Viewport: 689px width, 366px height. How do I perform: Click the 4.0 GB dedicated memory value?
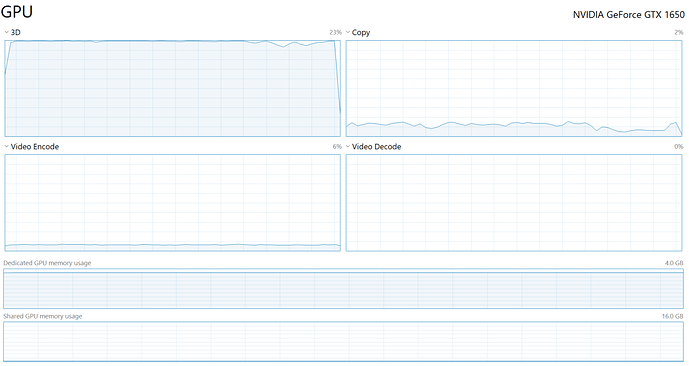pyautogui.click(x=674, y=263)
